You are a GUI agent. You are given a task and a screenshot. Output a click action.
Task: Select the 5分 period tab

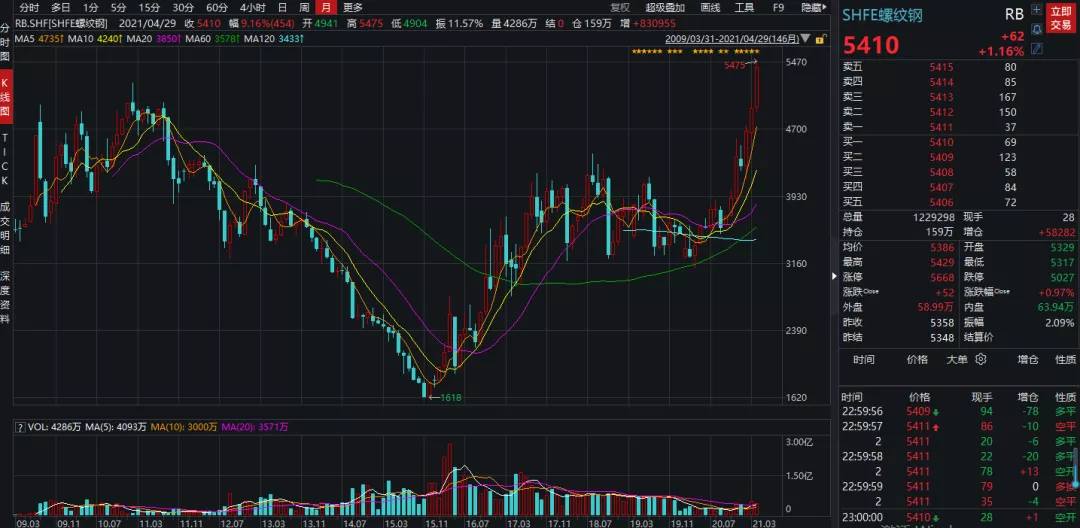(x=118, y=8)
